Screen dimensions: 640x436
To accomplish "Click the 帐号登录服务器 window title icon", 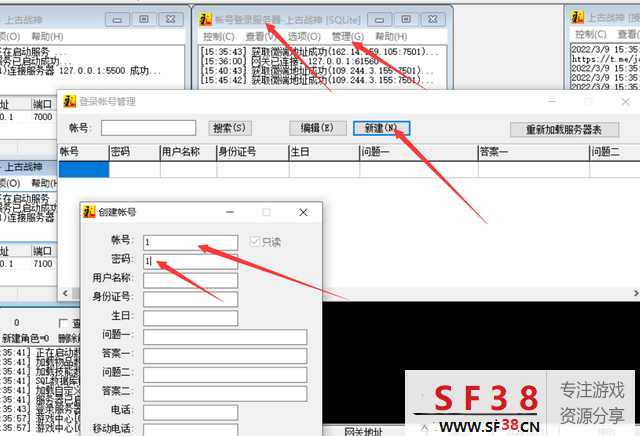I will tap(205, 19).
